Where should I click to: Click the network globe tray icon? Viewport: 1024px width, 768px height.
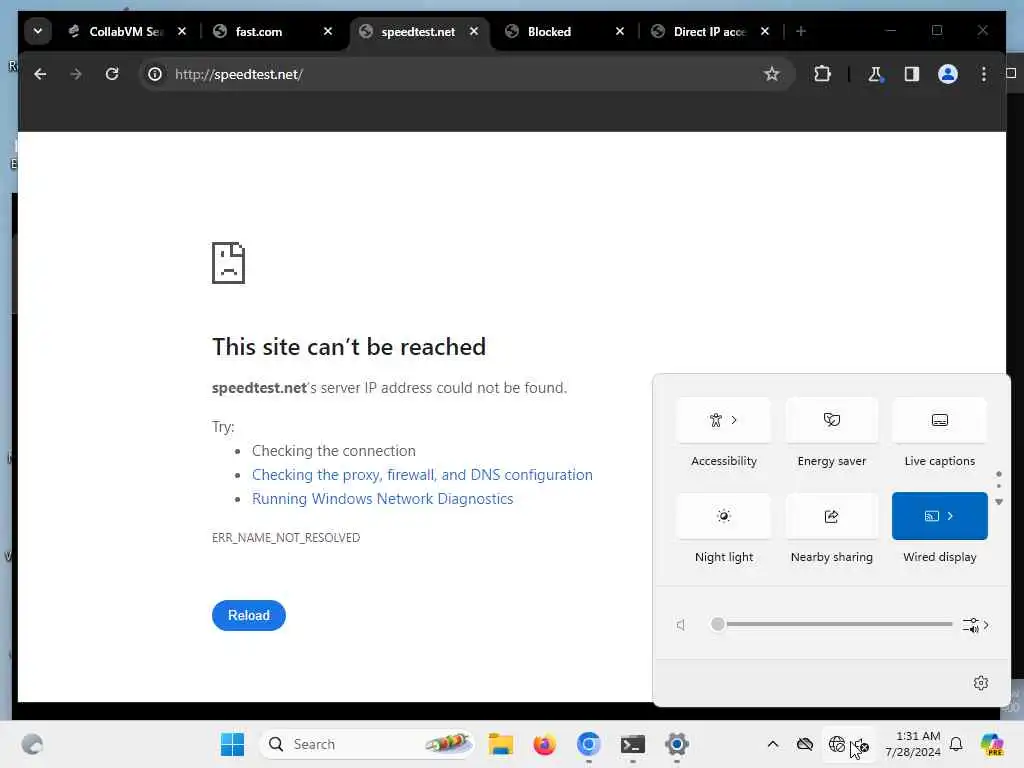(837, 744)
